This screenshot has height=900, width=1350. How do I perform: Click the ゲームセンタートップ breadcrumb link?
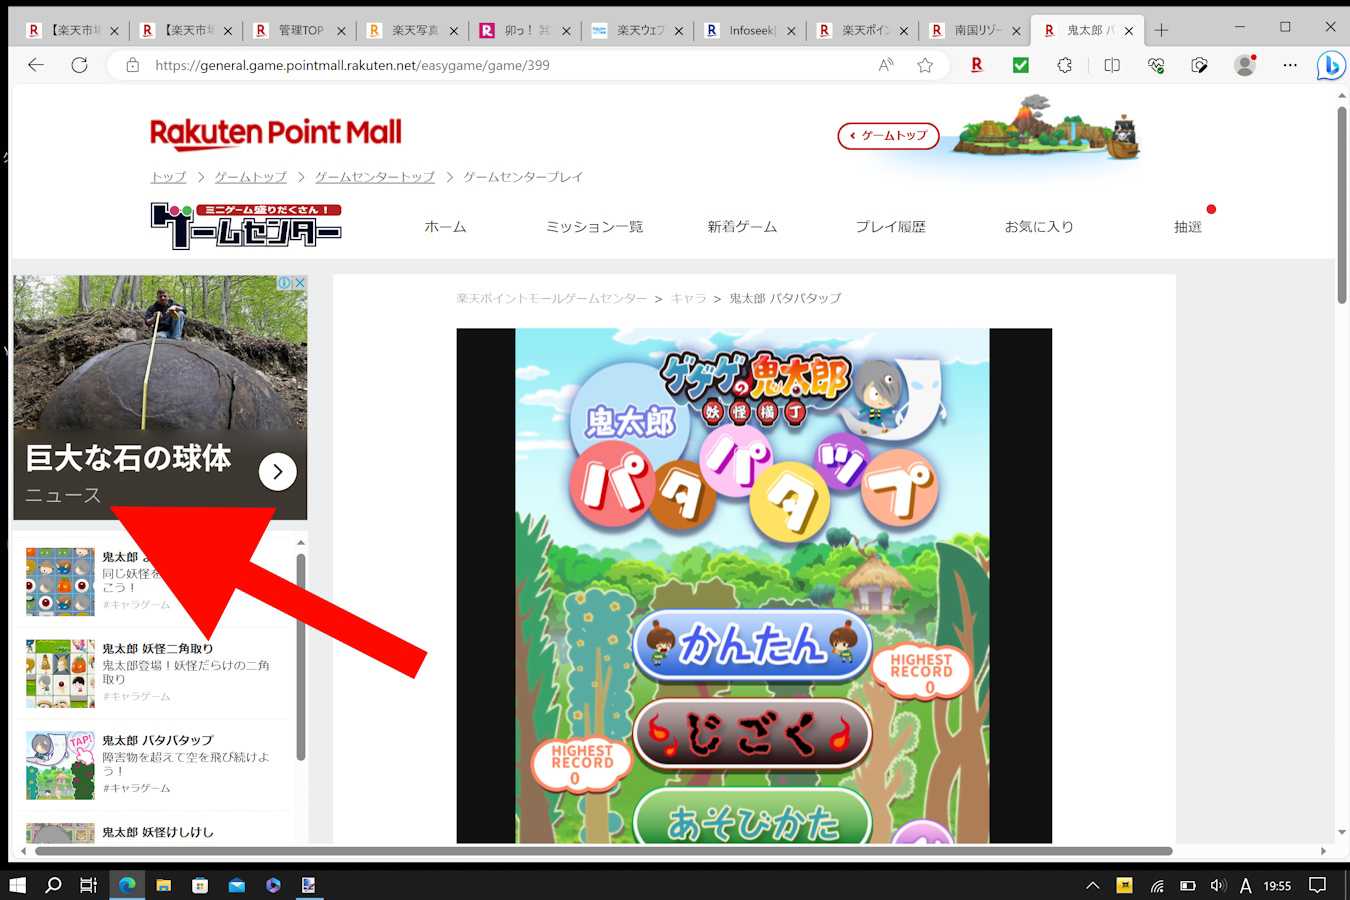[375, 177]
